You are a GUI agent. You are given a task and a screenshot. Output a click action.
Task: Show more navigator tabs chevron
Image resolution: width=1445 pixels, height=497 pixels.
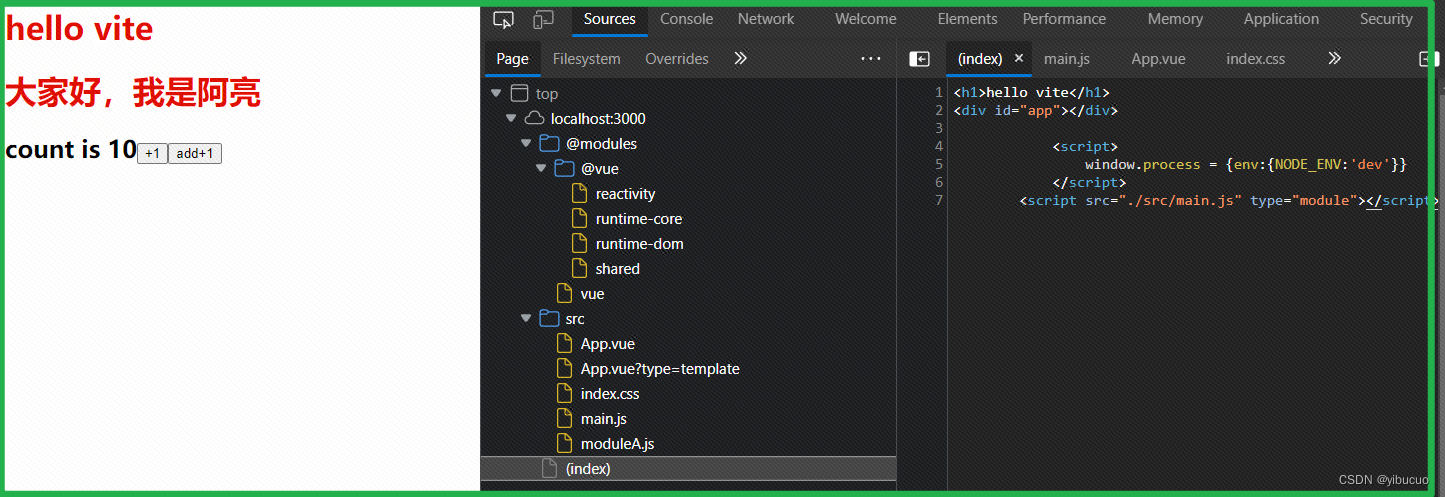[x=740, y=59]
